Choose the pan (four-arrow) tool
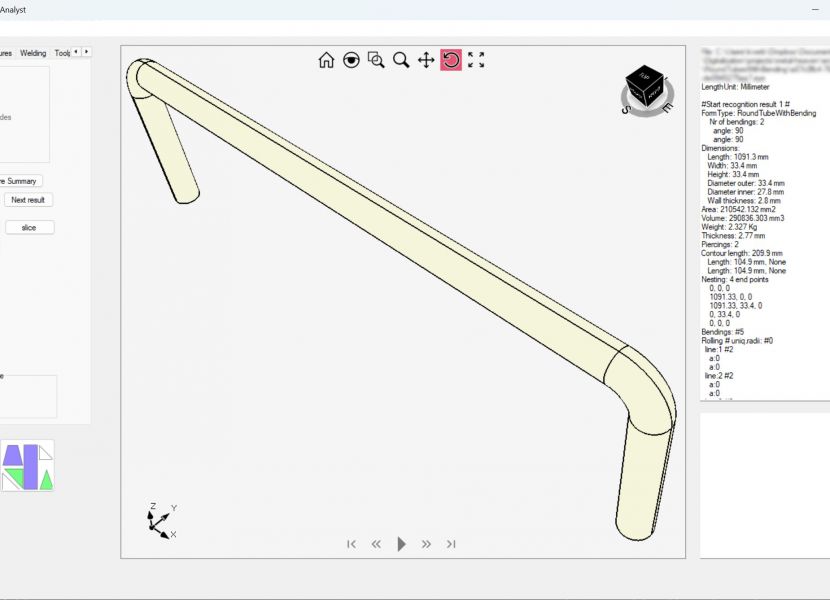This screenshot has width=830, height=600. coord(426,60)
